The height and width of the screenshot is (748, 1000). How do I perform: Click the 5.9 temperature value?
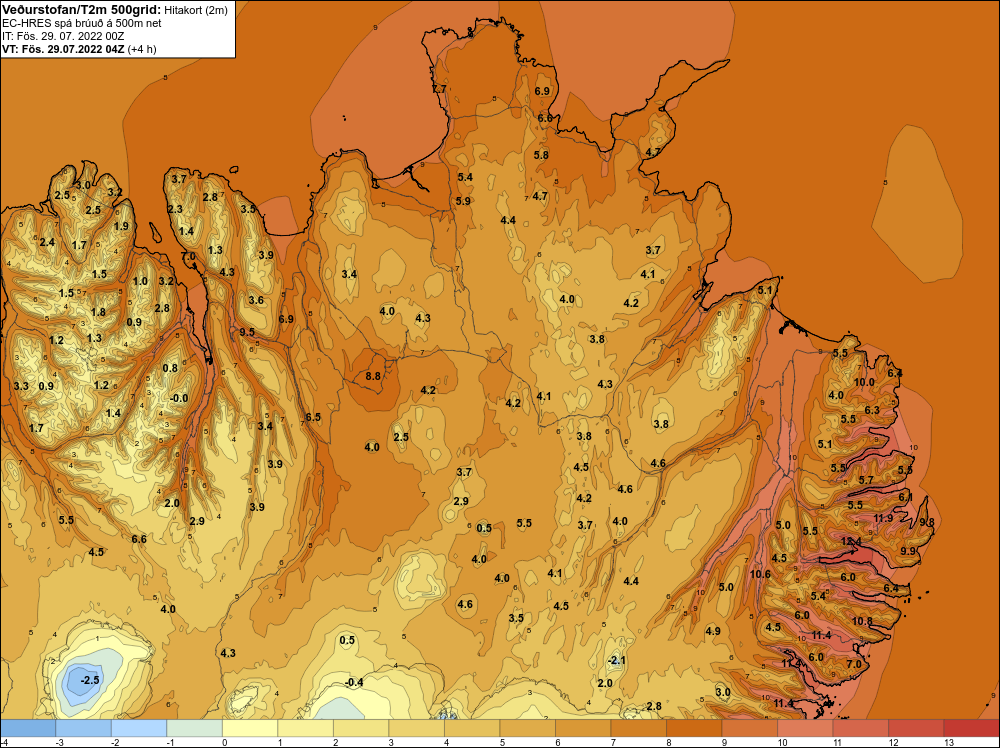tap(464, 201)
